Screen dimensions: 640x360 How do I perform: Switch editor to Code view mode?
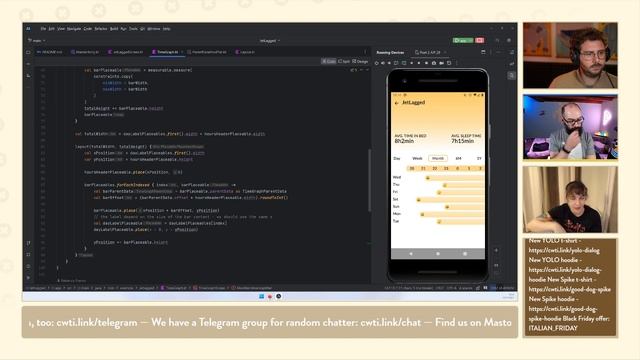(x=329, y=61)
